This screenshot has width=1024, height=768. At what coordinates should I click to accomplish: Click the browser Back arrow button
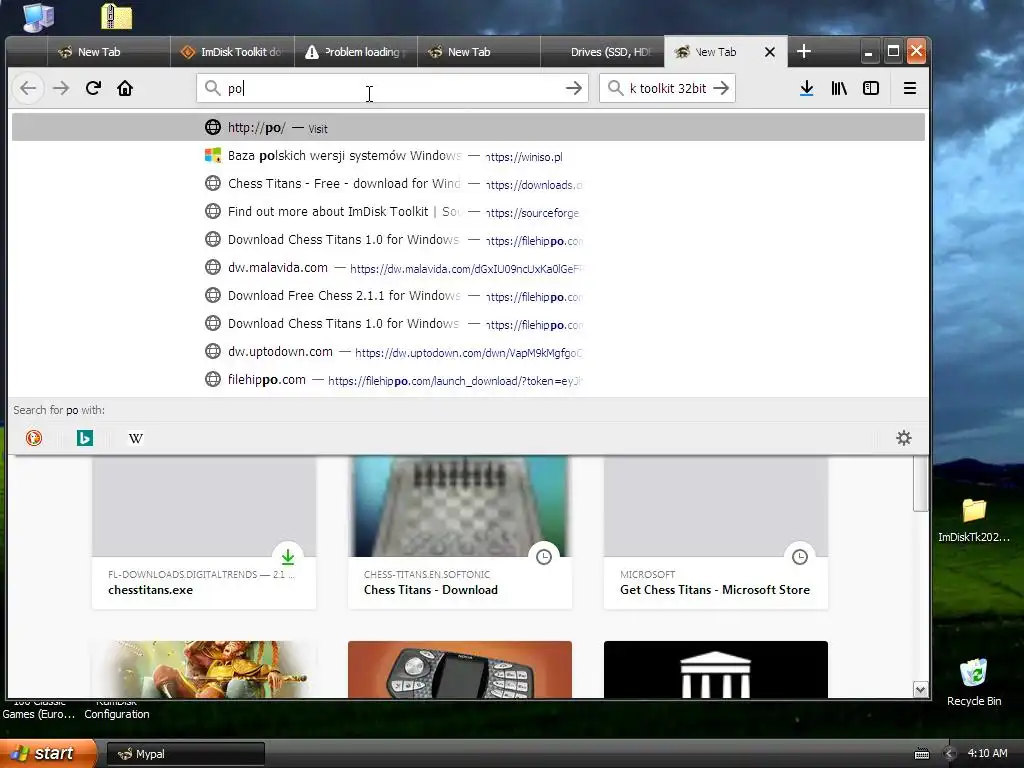pos(28,88)
